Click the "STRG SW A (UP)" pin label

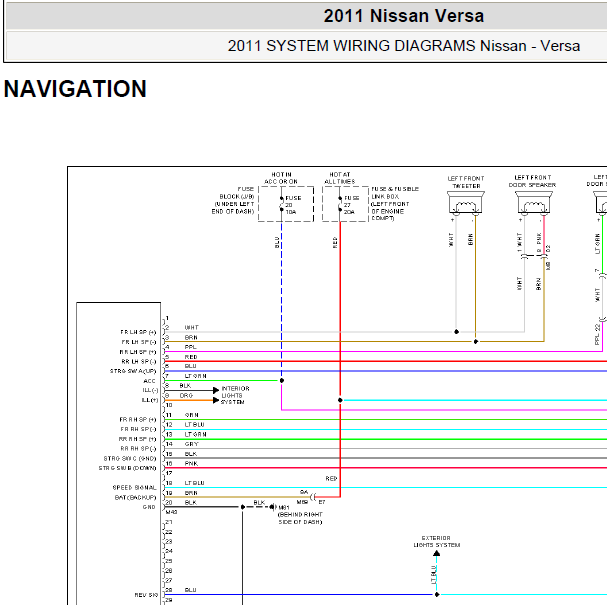point(133,371)
